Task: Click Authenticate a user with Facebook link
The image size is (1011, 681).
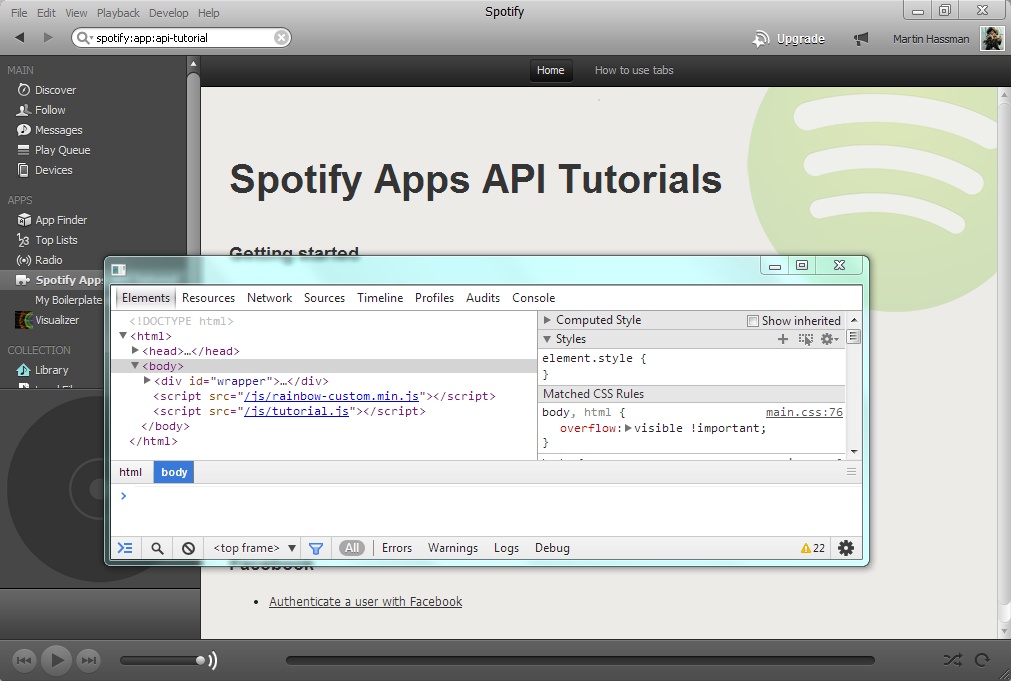Action: click(x=365, y=601)
